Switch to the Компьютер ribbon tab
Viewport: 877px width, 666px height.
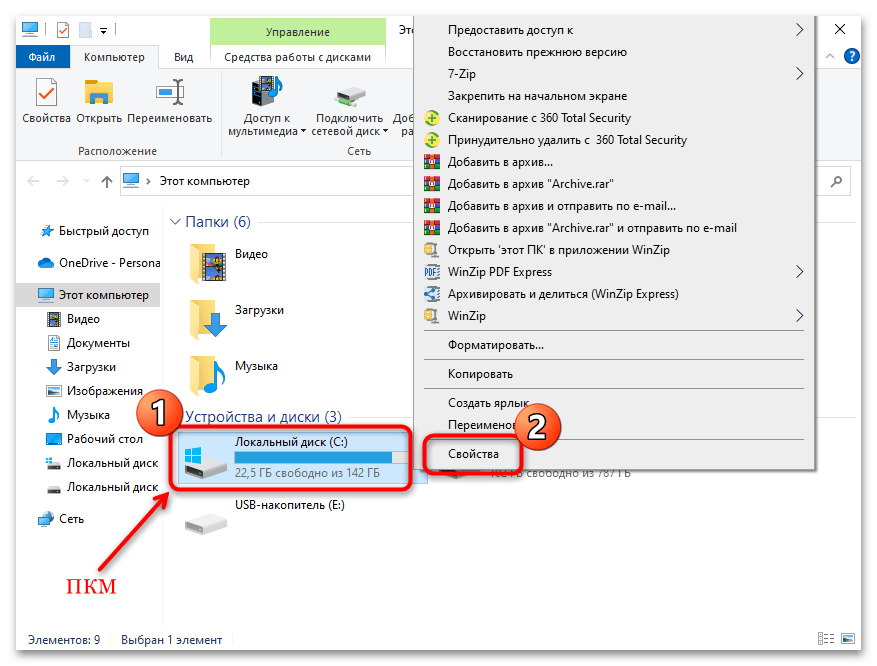point(114,57)
